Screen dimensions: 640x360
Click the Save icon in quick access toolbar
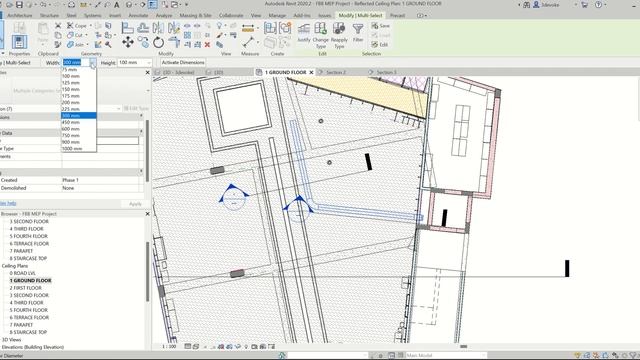(x=19, y=5)
